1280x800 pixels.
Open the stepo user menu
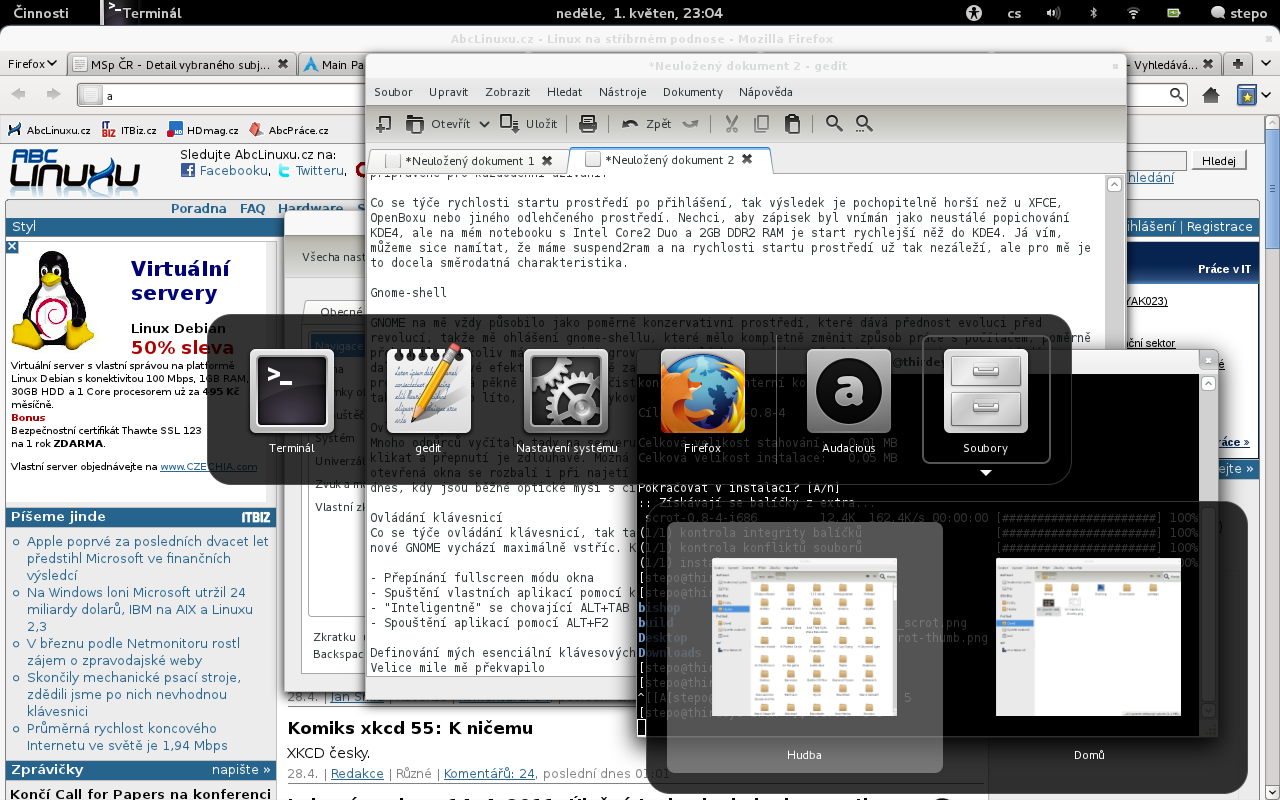coord(1238,13)
